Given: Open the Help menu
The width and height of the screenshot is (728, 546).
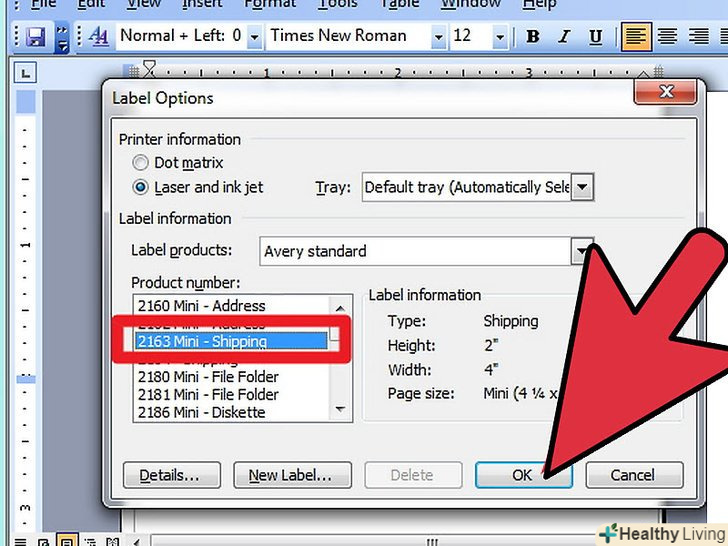Looking at the screenshot, I should pyautogui.click(x=539, y=4).
